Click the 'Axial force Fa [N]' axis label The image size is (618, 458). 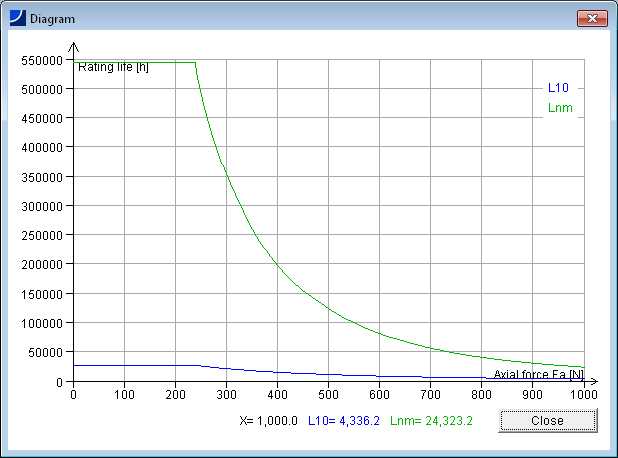(538, 374)
